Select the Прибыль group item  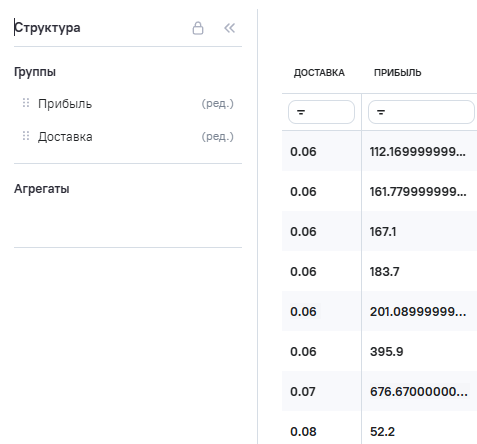65,104
